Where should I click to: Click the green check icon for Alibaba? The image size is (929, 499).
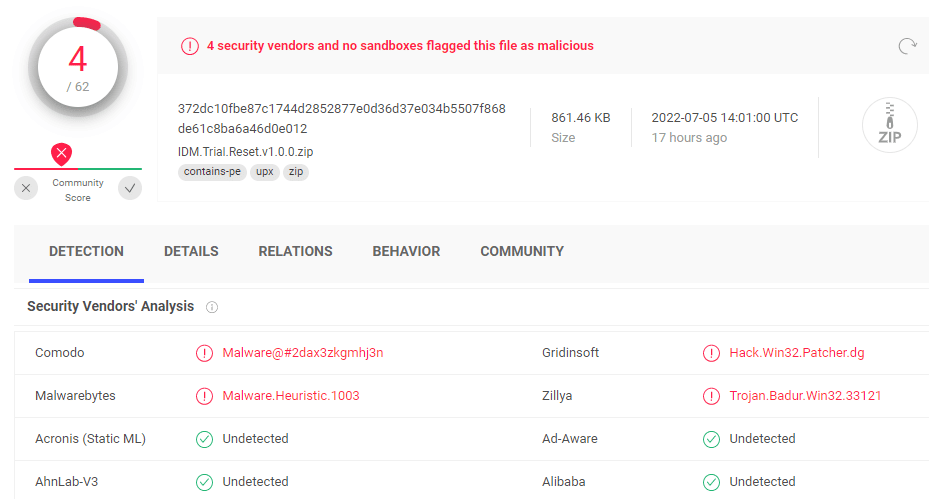[711, 482]
